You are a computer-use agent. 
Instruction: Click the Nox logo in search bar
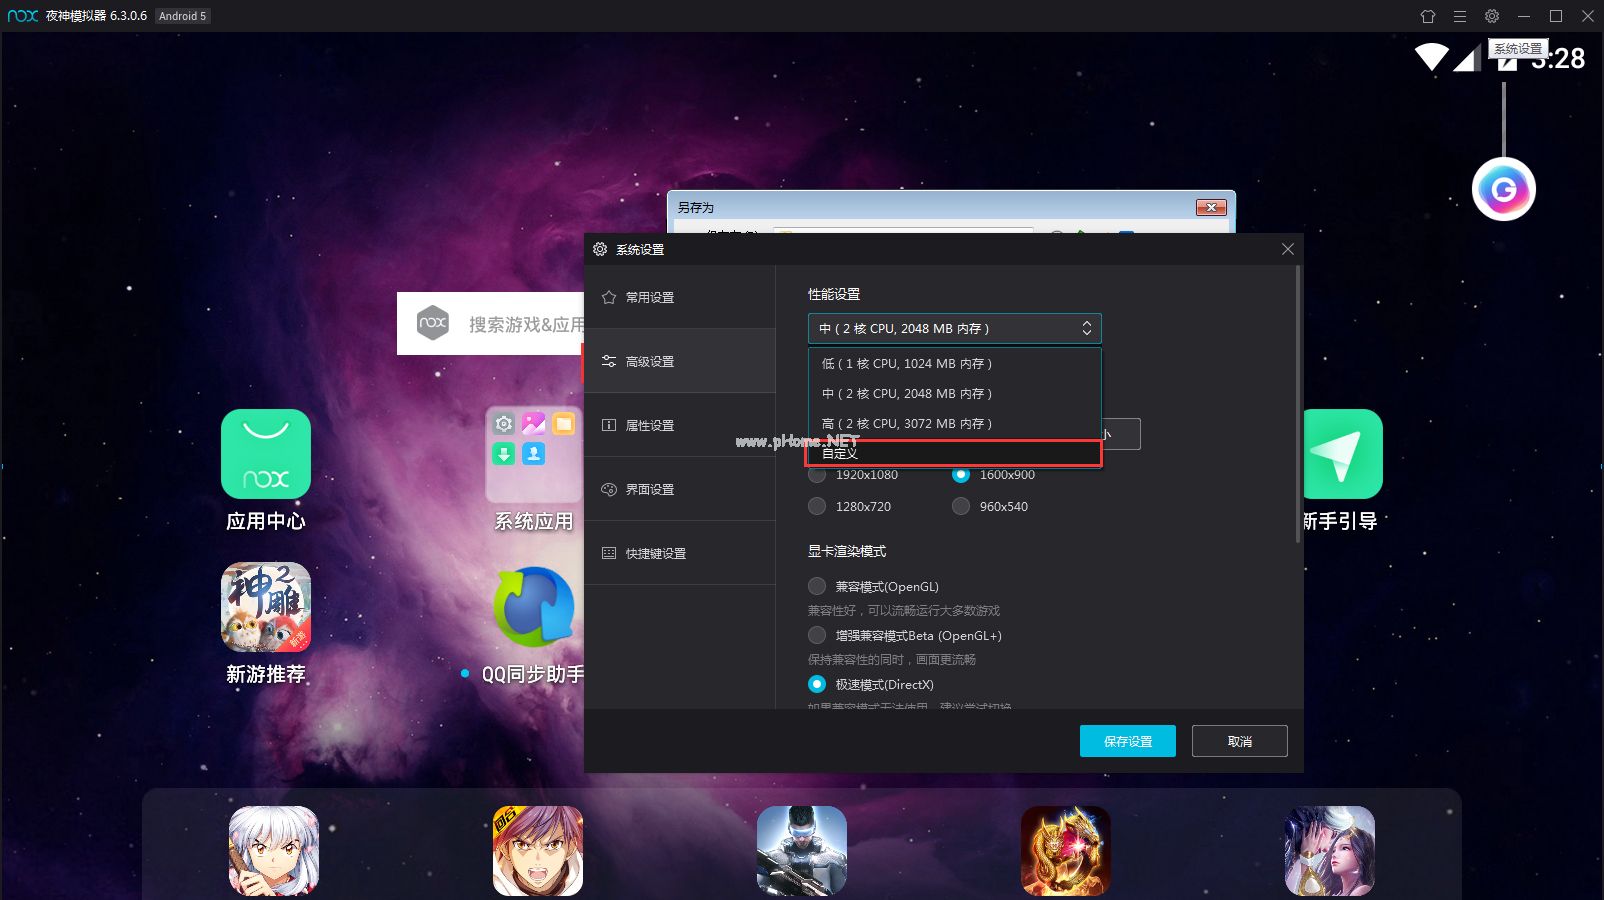coord(433,322)
